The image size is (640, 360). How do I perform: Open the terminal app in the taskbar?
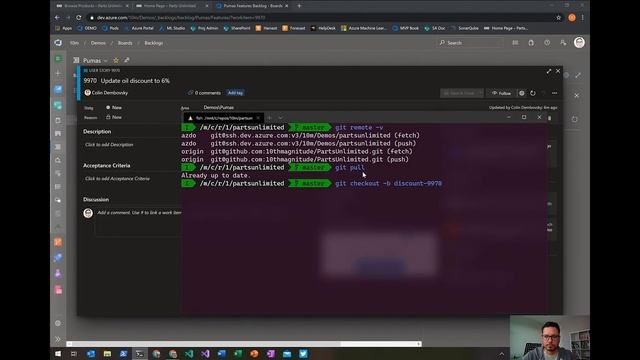click(x=140, y=354)
